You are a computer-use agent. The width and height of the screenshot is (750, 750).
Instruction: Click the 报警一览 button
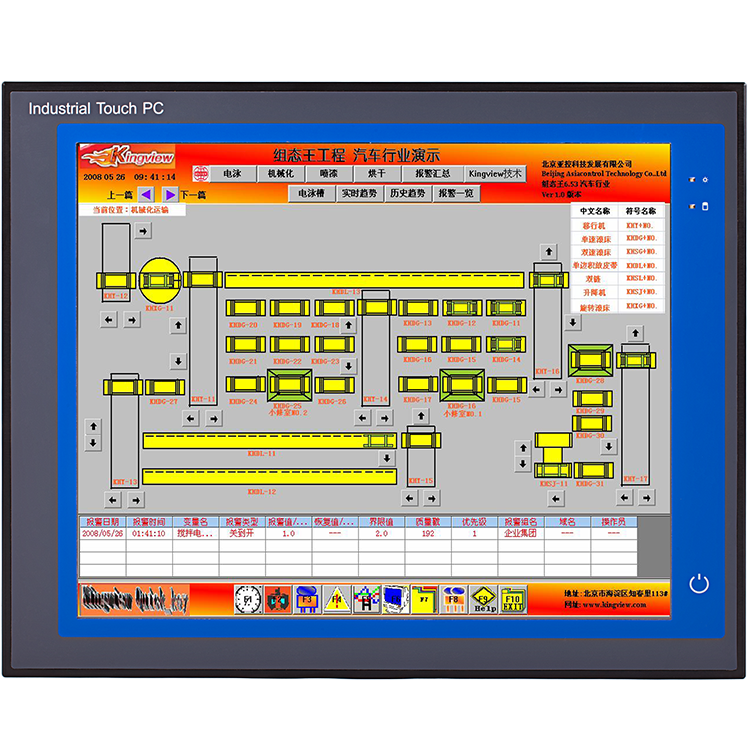pos(456,193)
